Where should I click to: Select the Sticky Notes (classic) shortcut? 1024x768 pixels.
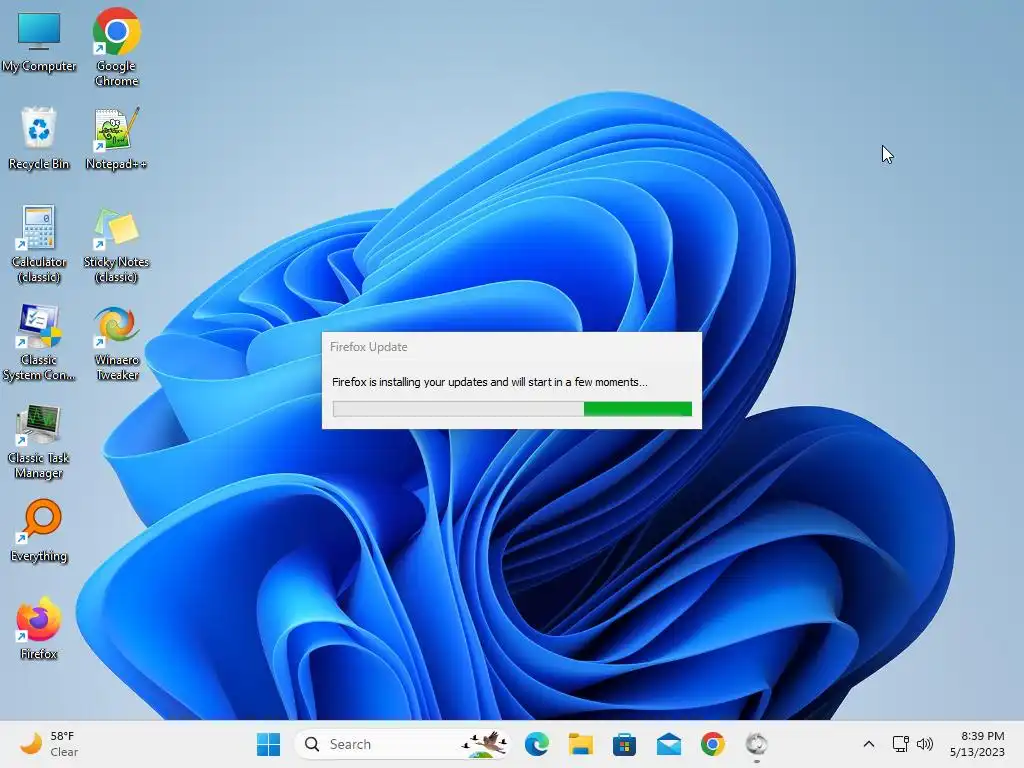116,244
